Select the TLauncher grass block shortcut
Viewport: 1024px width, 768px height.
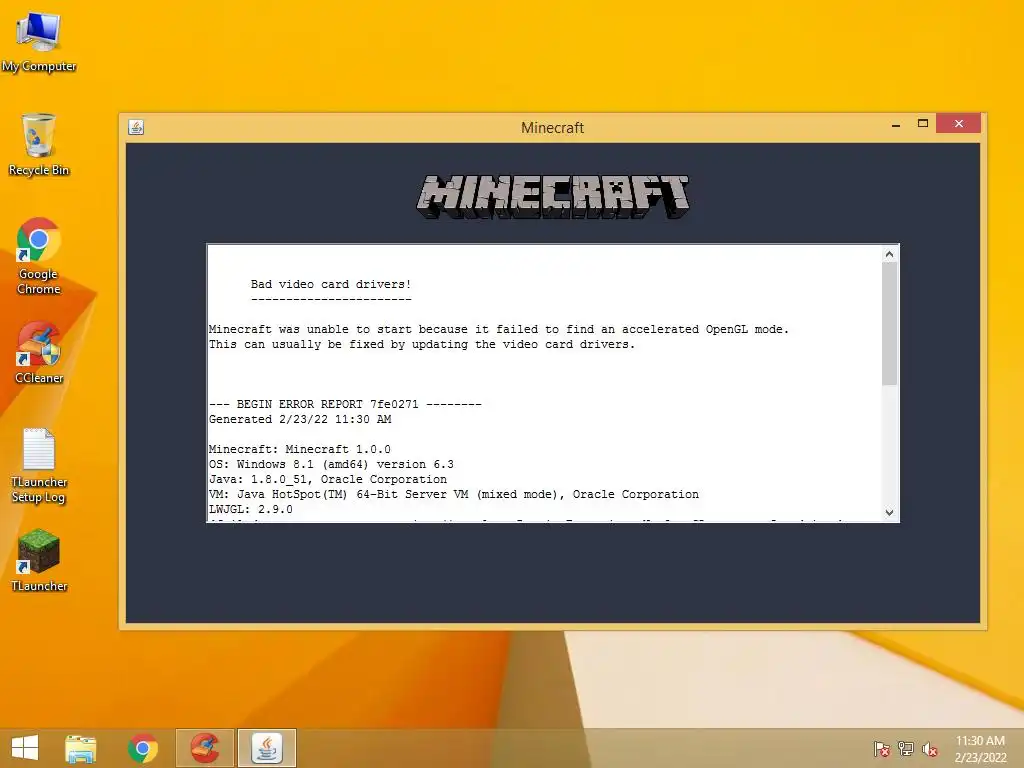pyautogui.click(x=39, y=560)
